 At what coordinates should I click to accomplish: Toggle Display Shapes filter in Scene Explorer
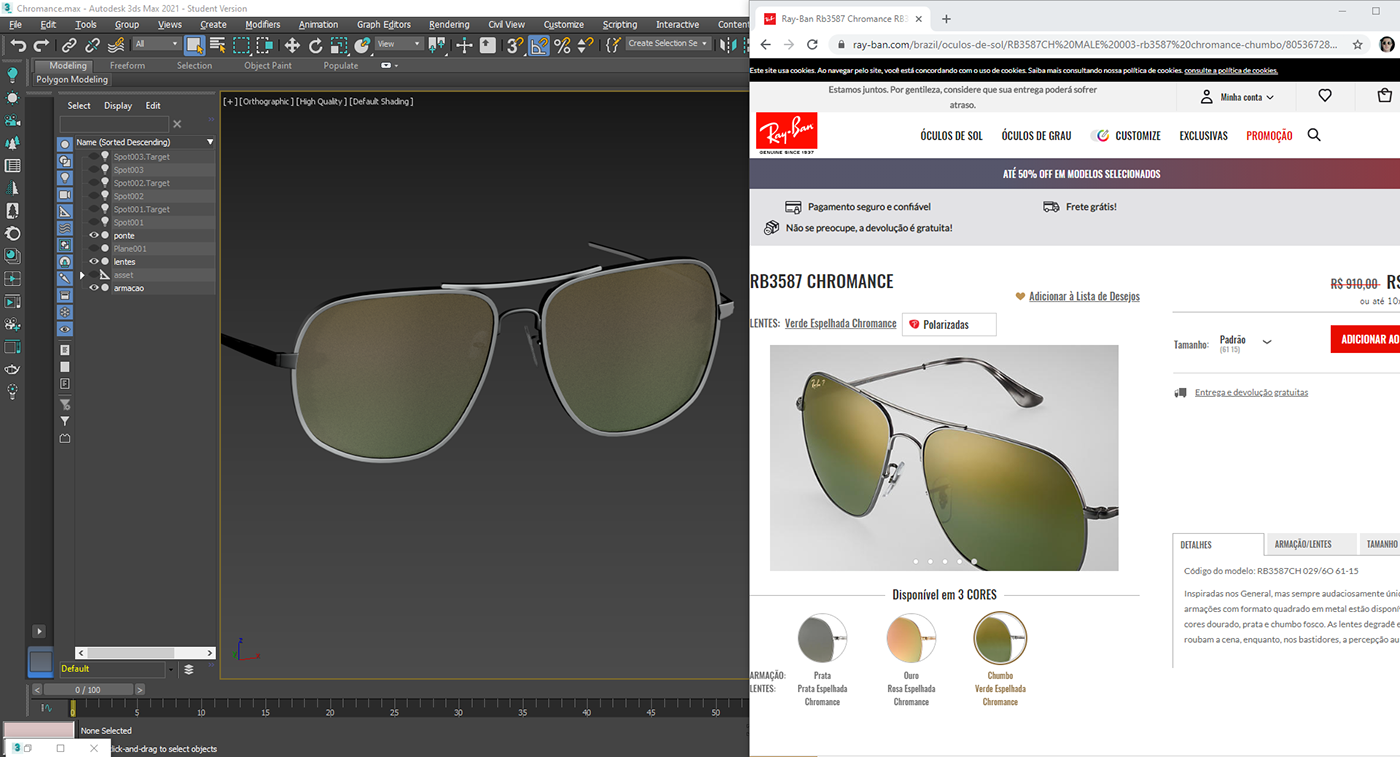click(x=65, y=161)
